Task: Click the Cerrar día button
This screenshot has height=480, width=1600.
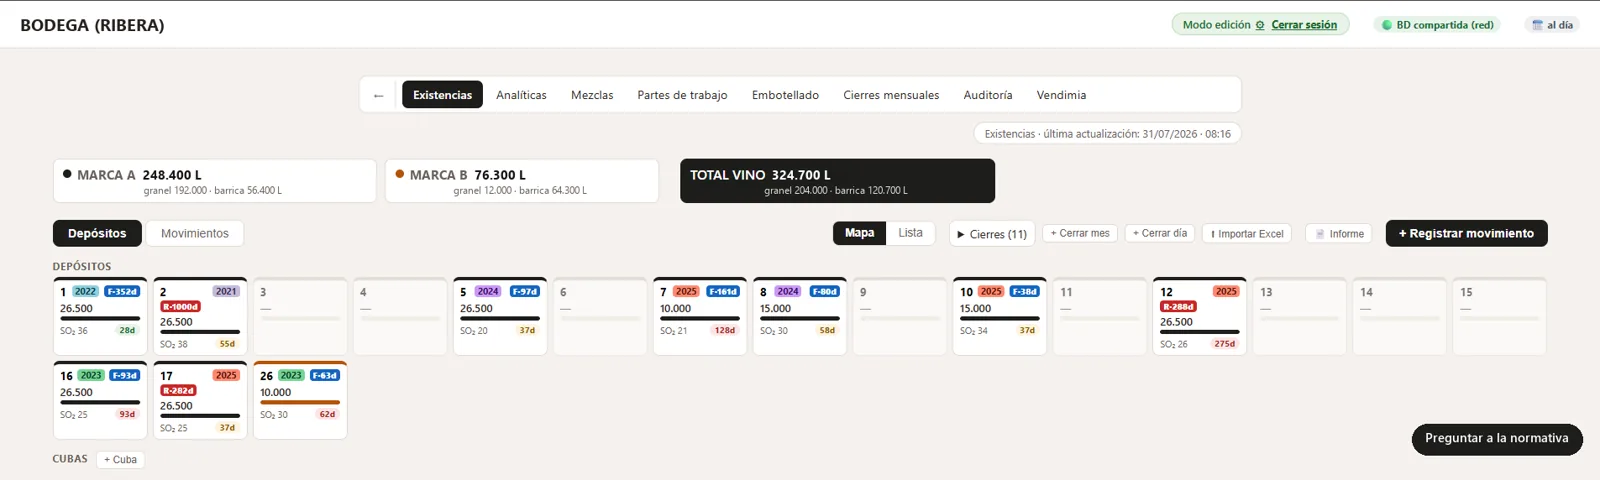Action: click(1160, 233)
